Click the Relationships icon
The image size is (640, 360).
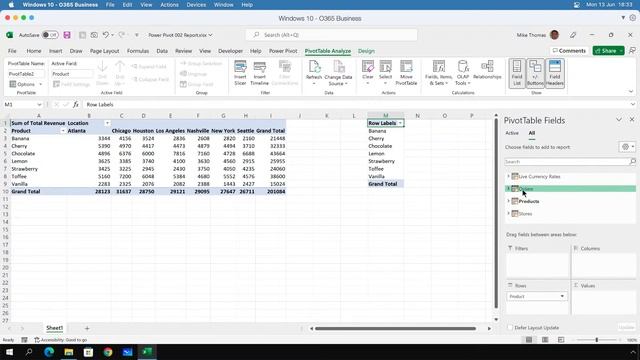tap(487, 70)
